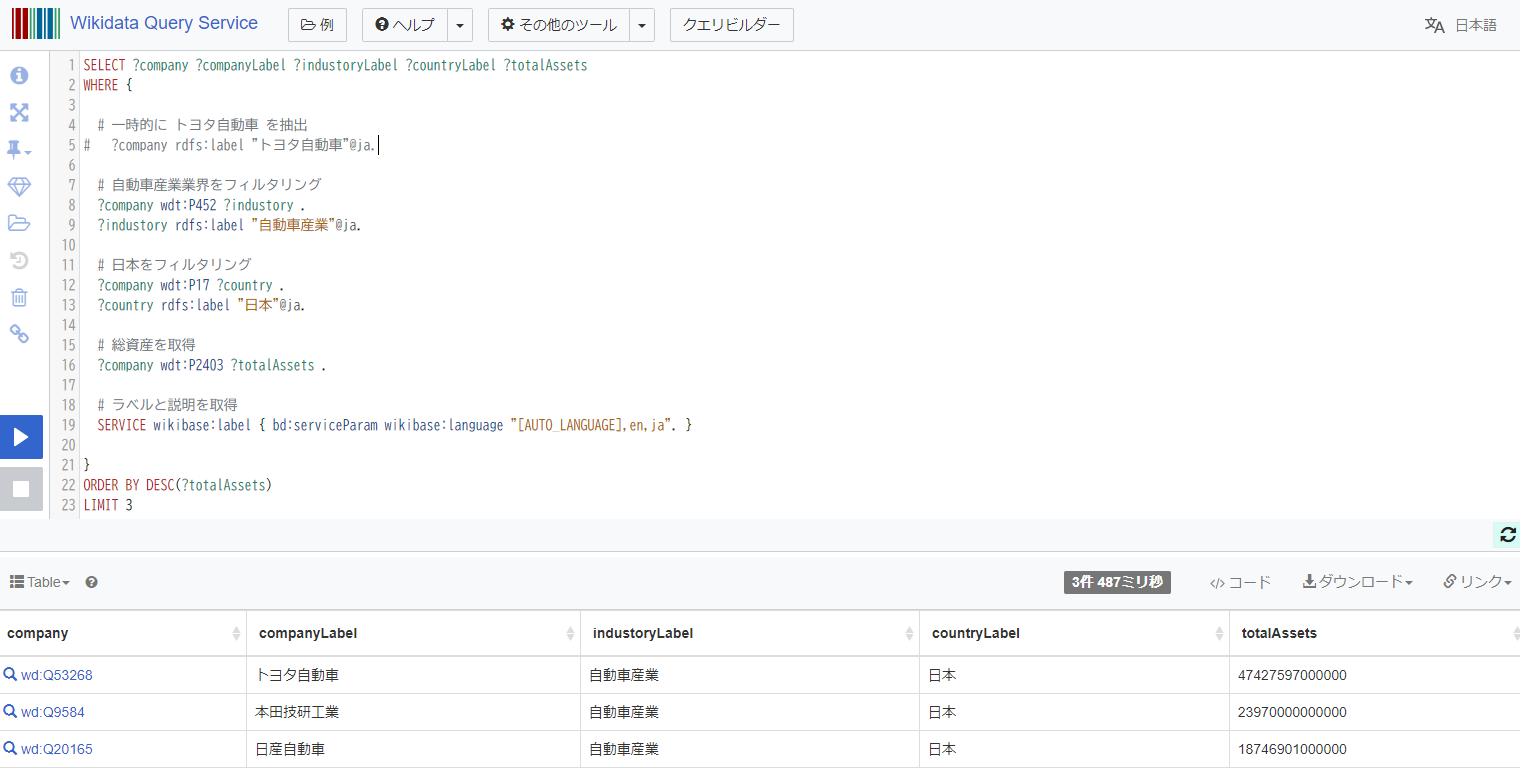
Task: Click the ORDER BY DESC line in editor
Action: pos(178,485)
